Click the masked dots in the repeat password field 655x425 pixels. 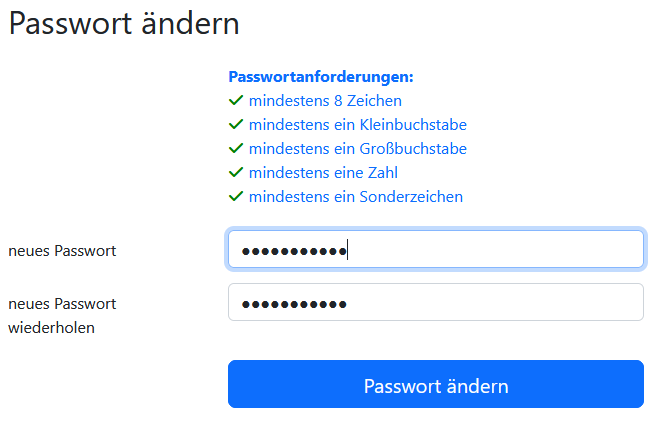tap(295, 304)
